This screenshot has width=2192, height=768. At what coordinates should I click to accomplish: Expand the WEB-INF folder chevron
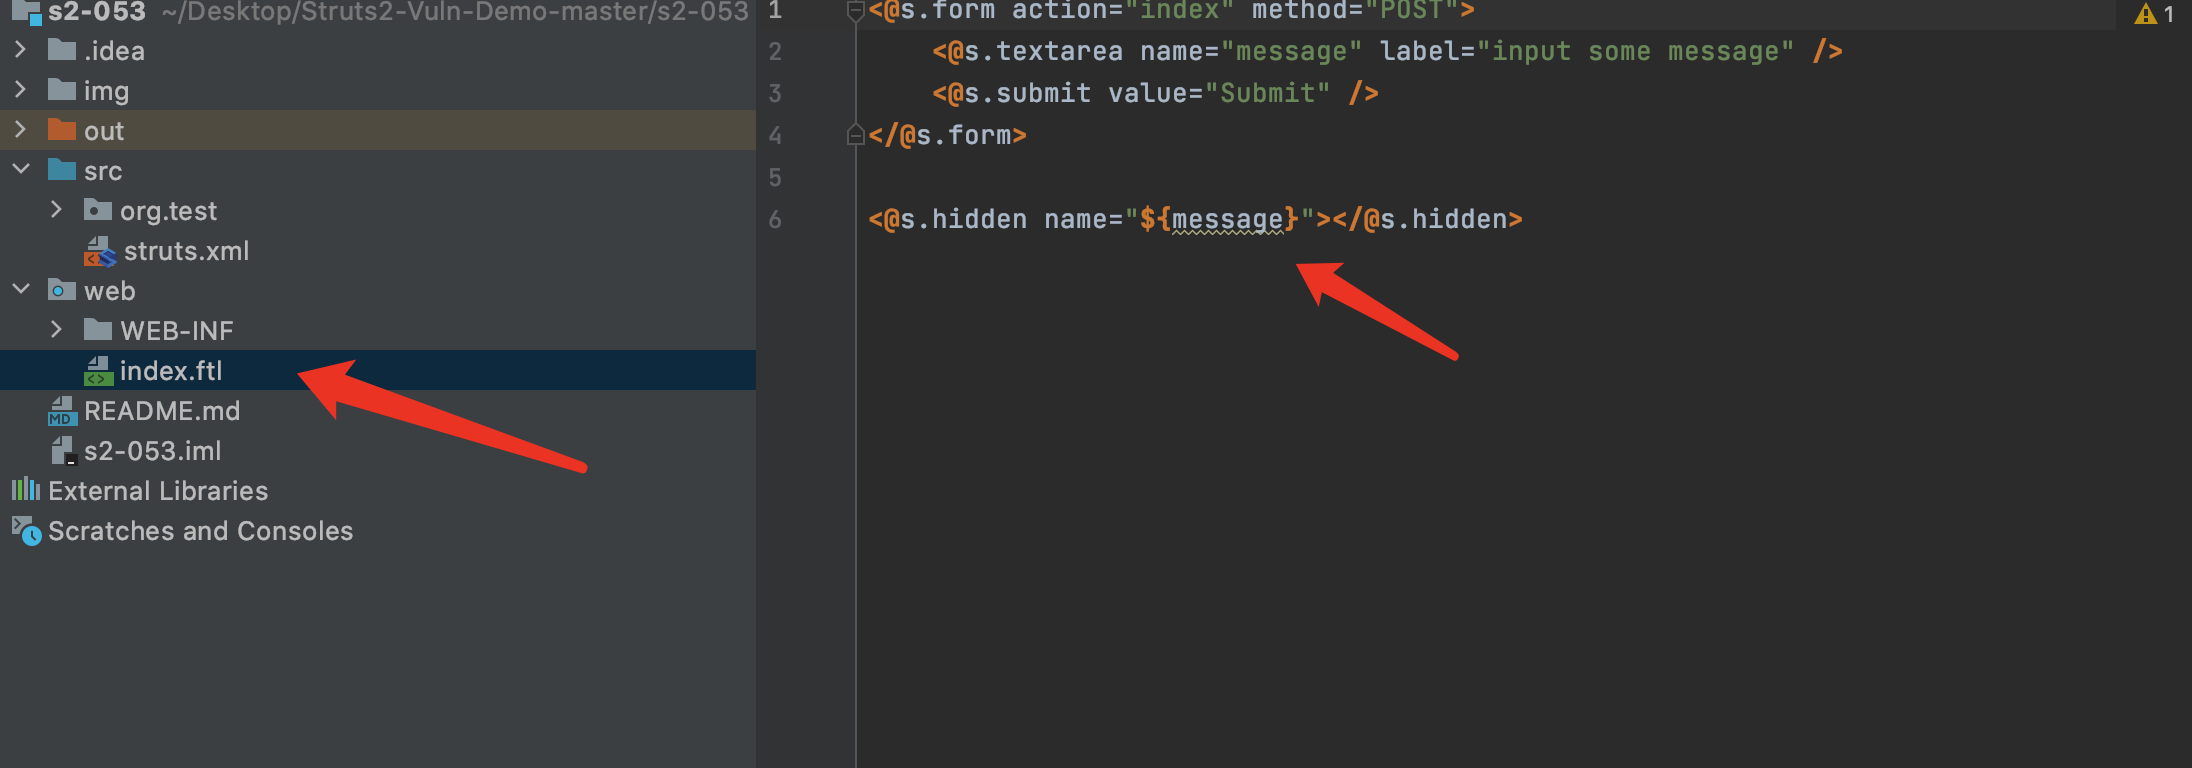click(56, 329)
